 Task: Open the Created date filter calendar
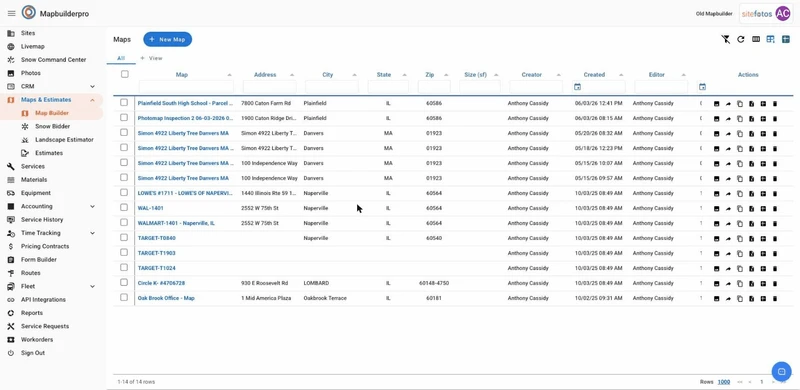tap(577, 87)
